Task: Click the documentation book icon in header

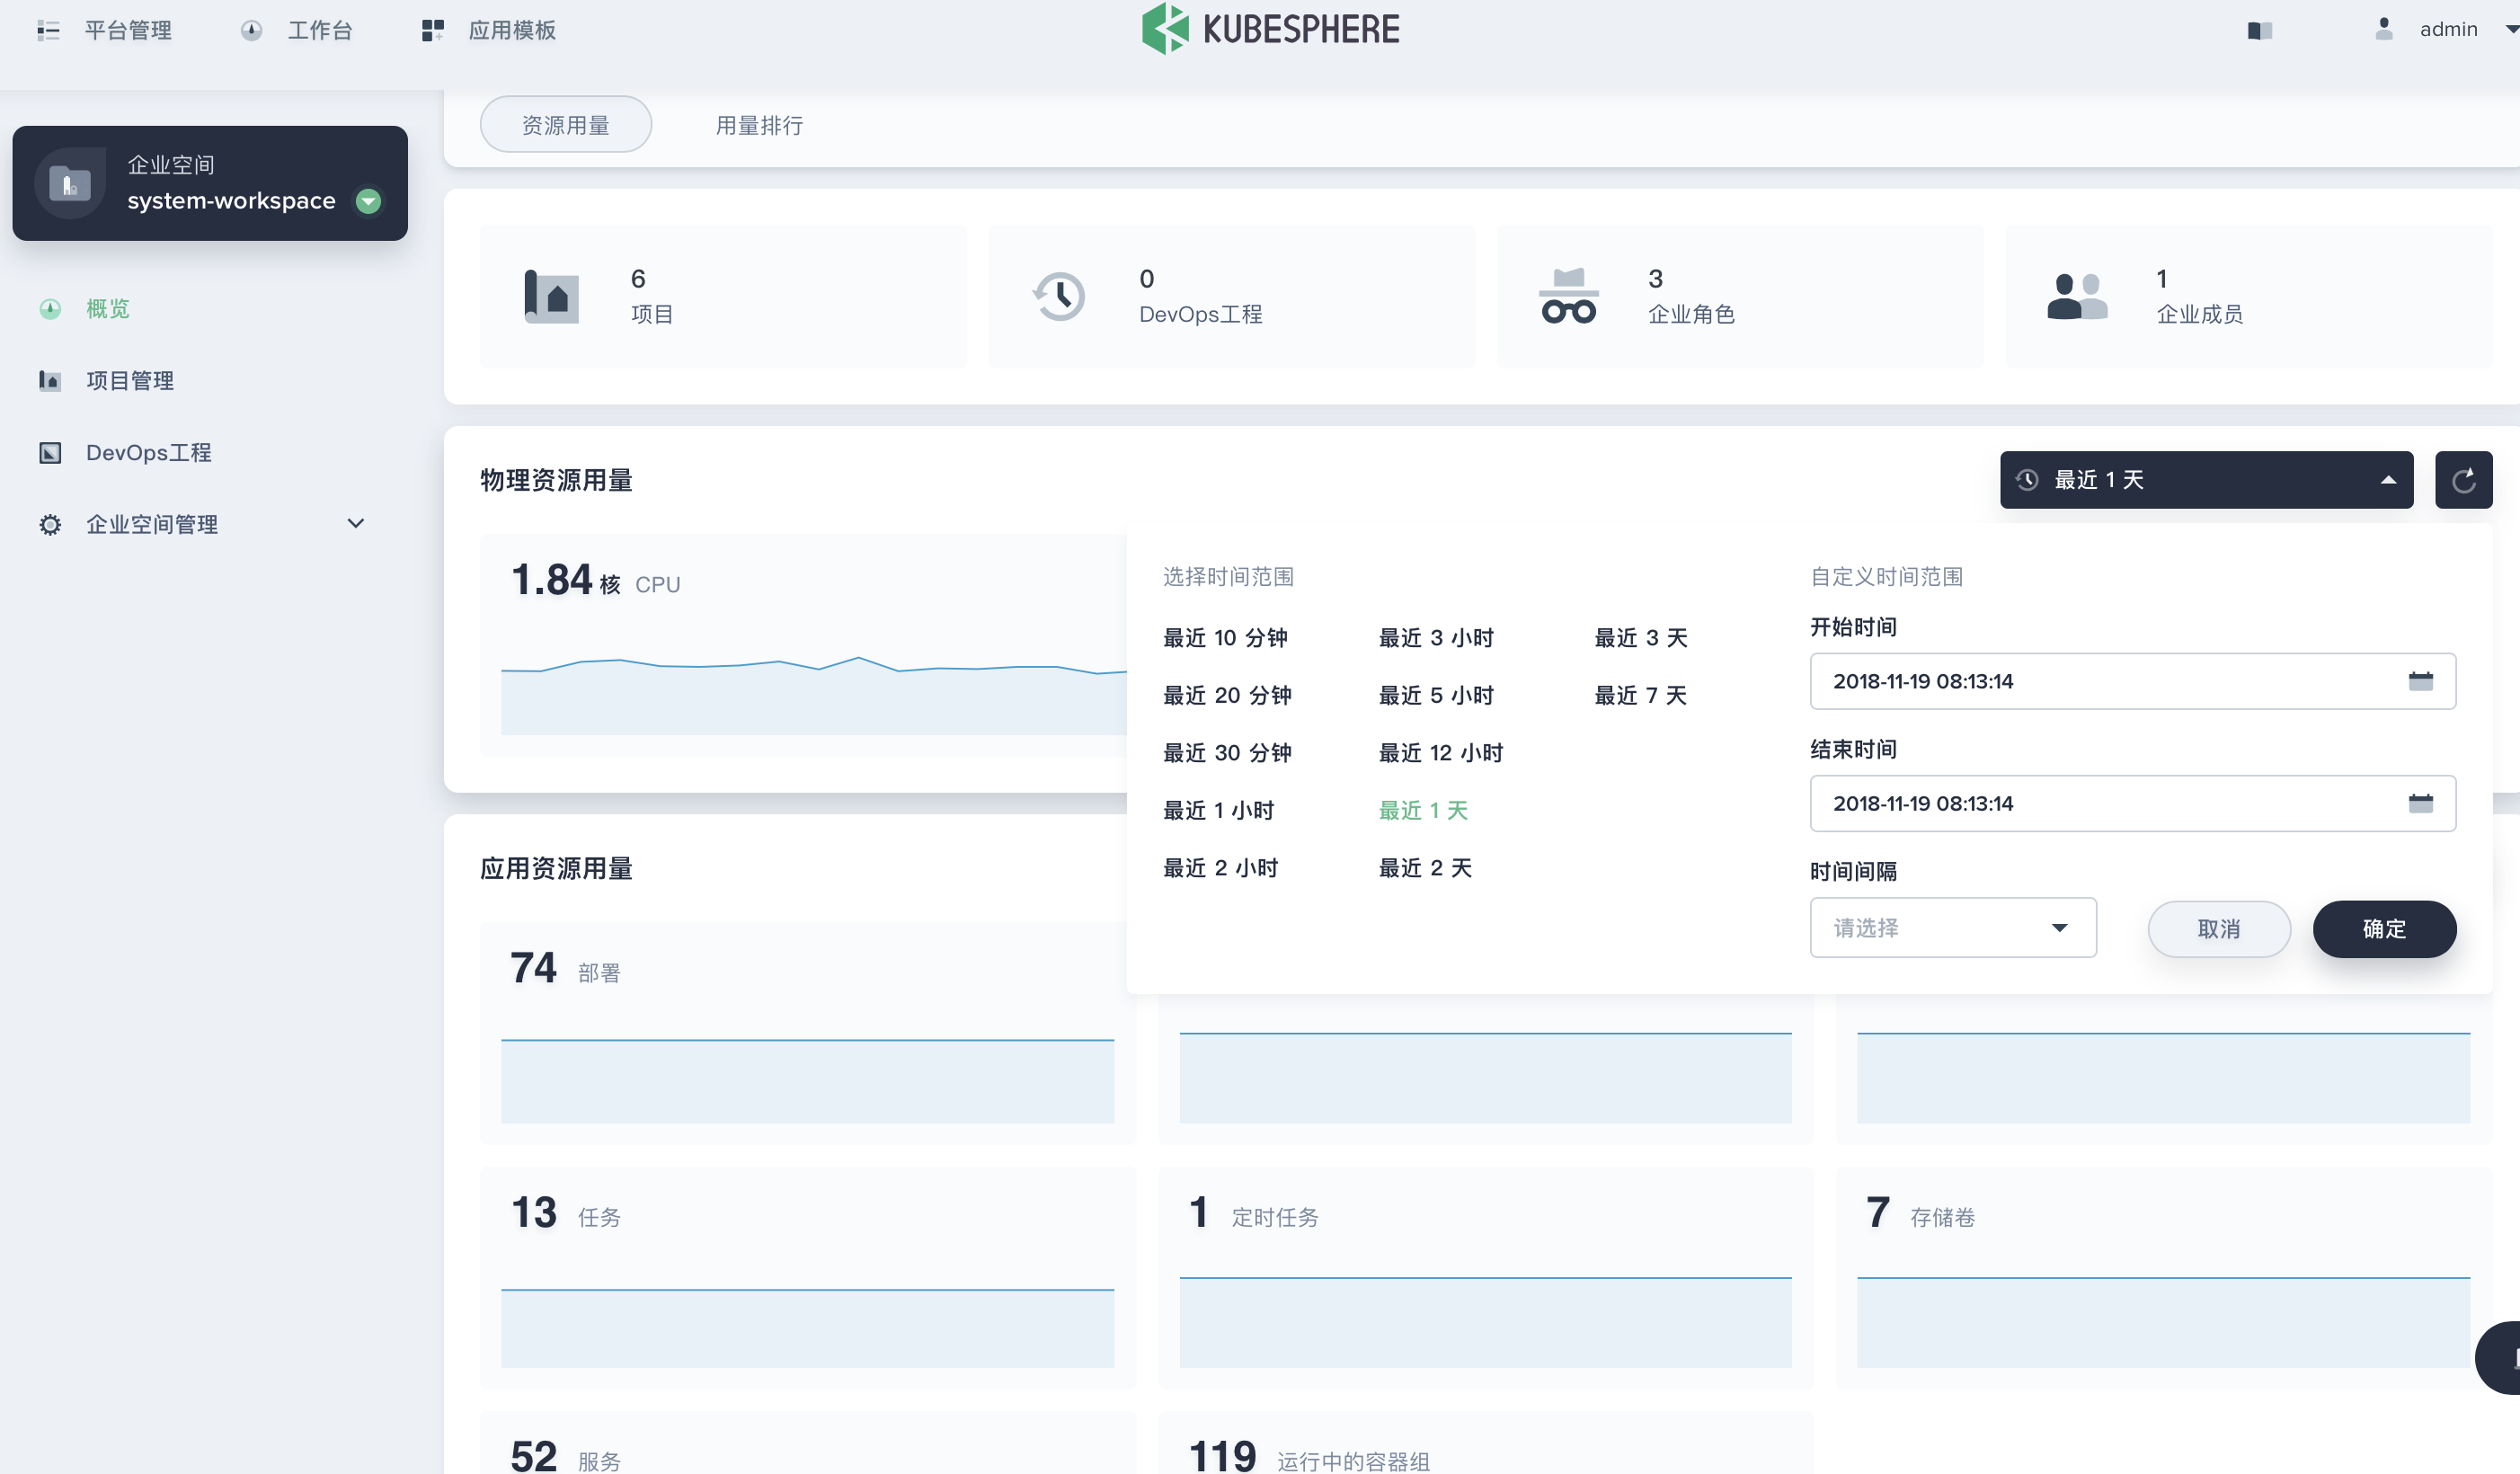Action: pos(2260,31)
